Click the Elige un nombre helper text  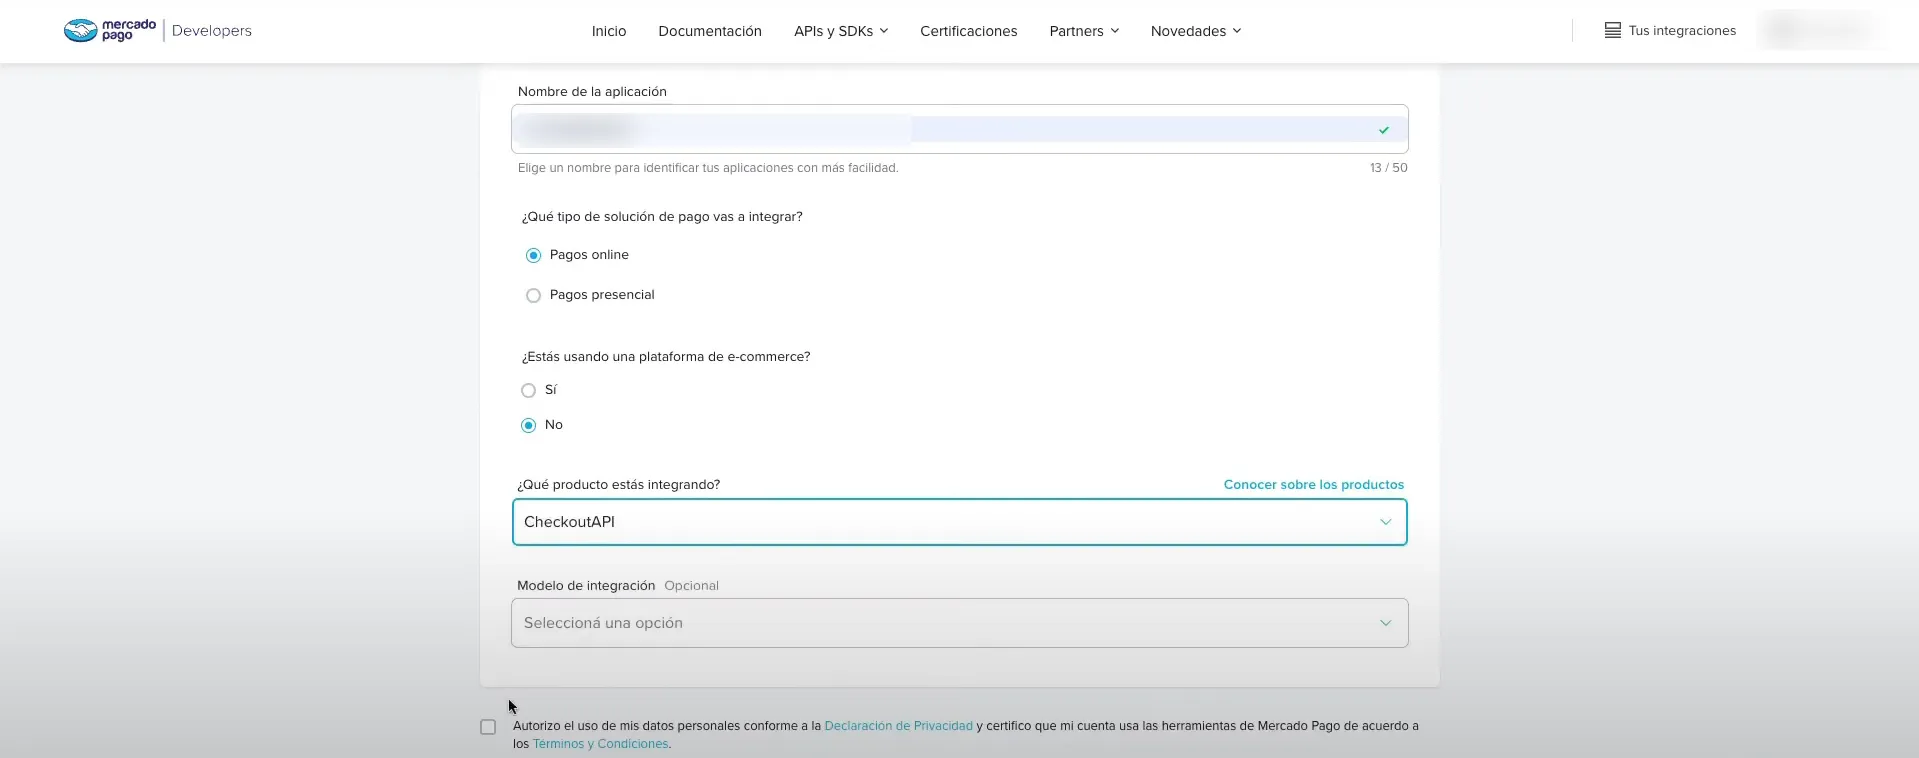pos(708,168)
